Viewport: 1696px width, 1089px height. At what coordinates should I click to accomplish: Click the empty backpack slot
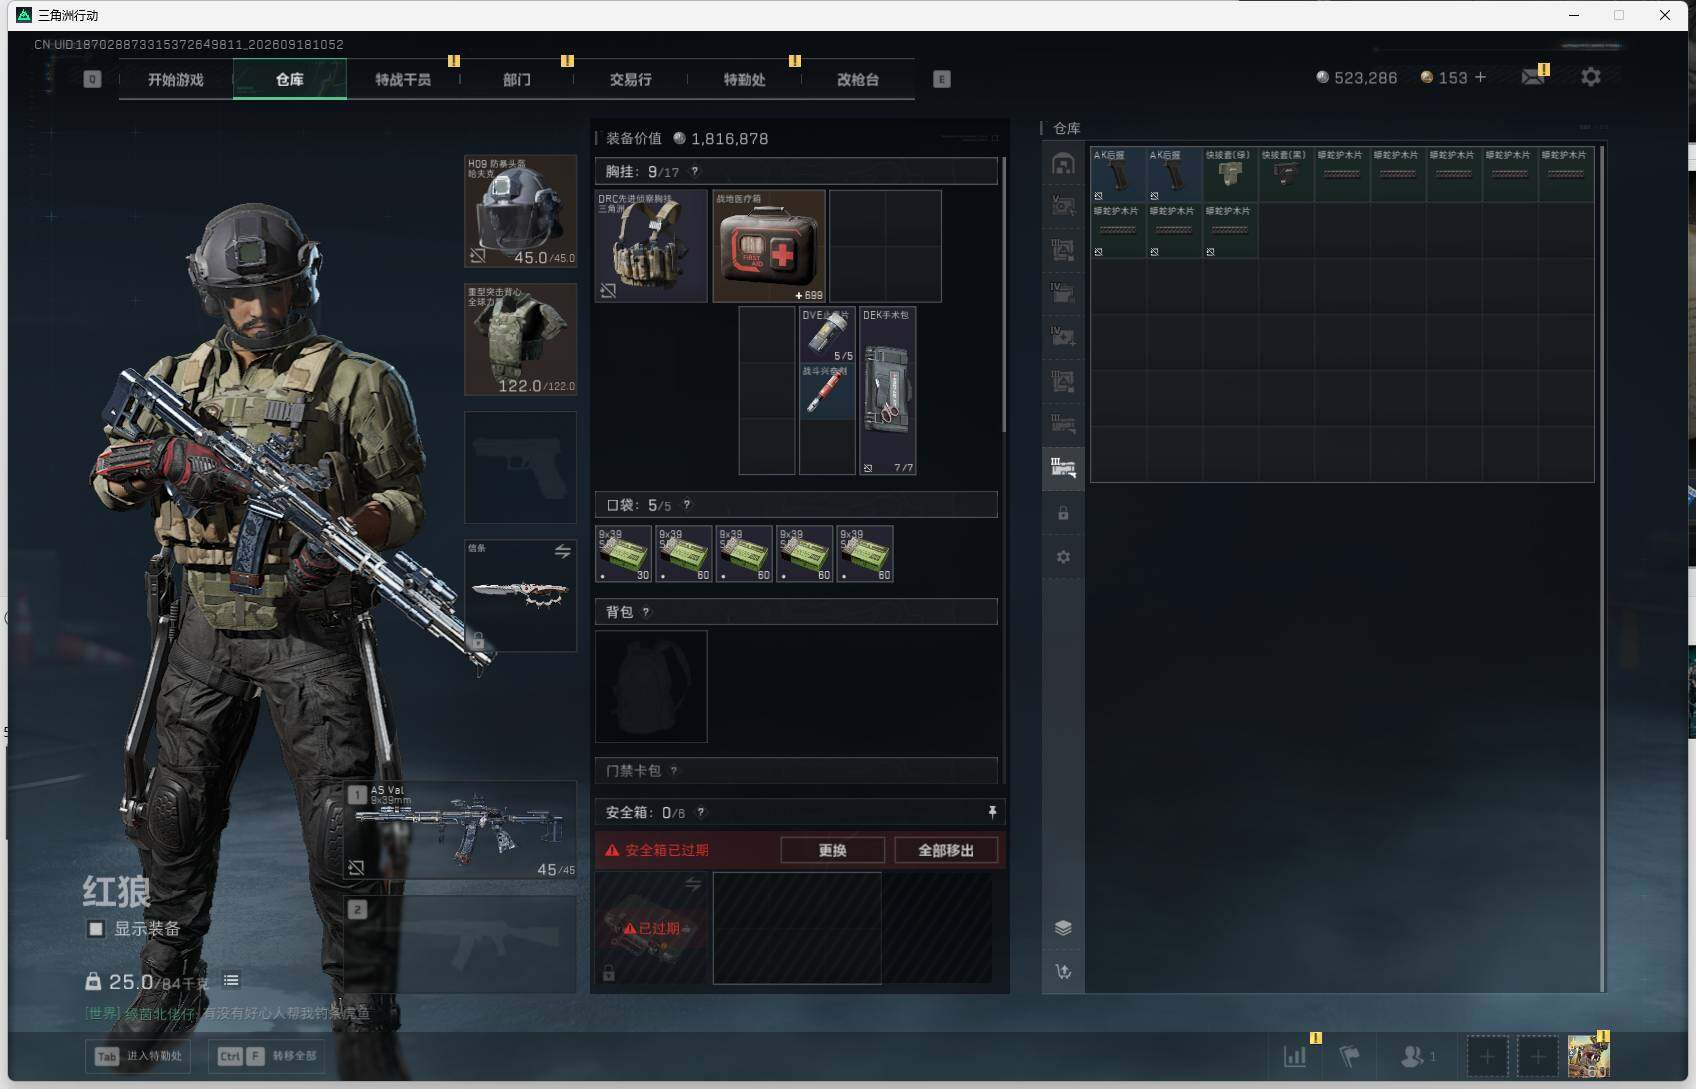pyautogui.click(x=651, y=686)
